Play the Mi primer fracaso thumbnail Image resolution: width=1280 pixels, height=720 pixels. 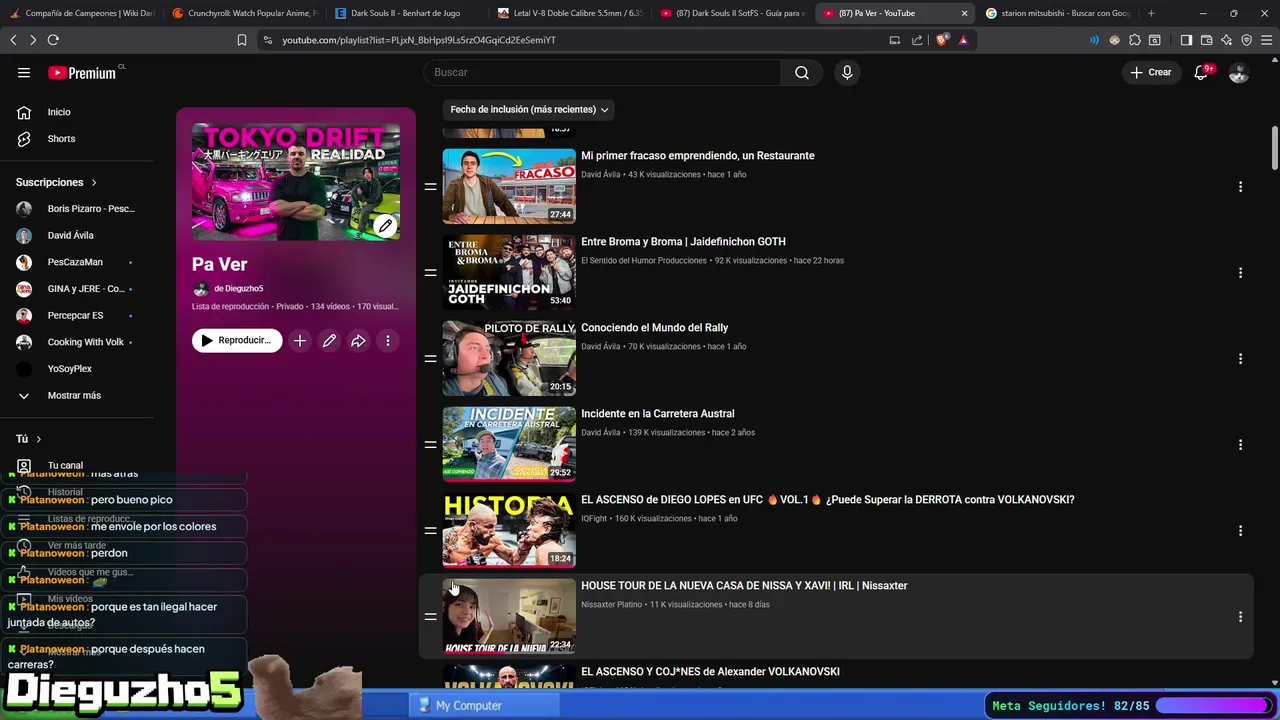509,186
